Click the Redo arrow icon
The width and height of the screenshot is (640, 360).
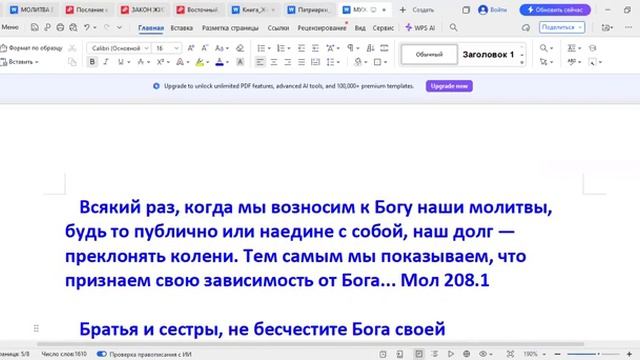click(x=107, y=27)
